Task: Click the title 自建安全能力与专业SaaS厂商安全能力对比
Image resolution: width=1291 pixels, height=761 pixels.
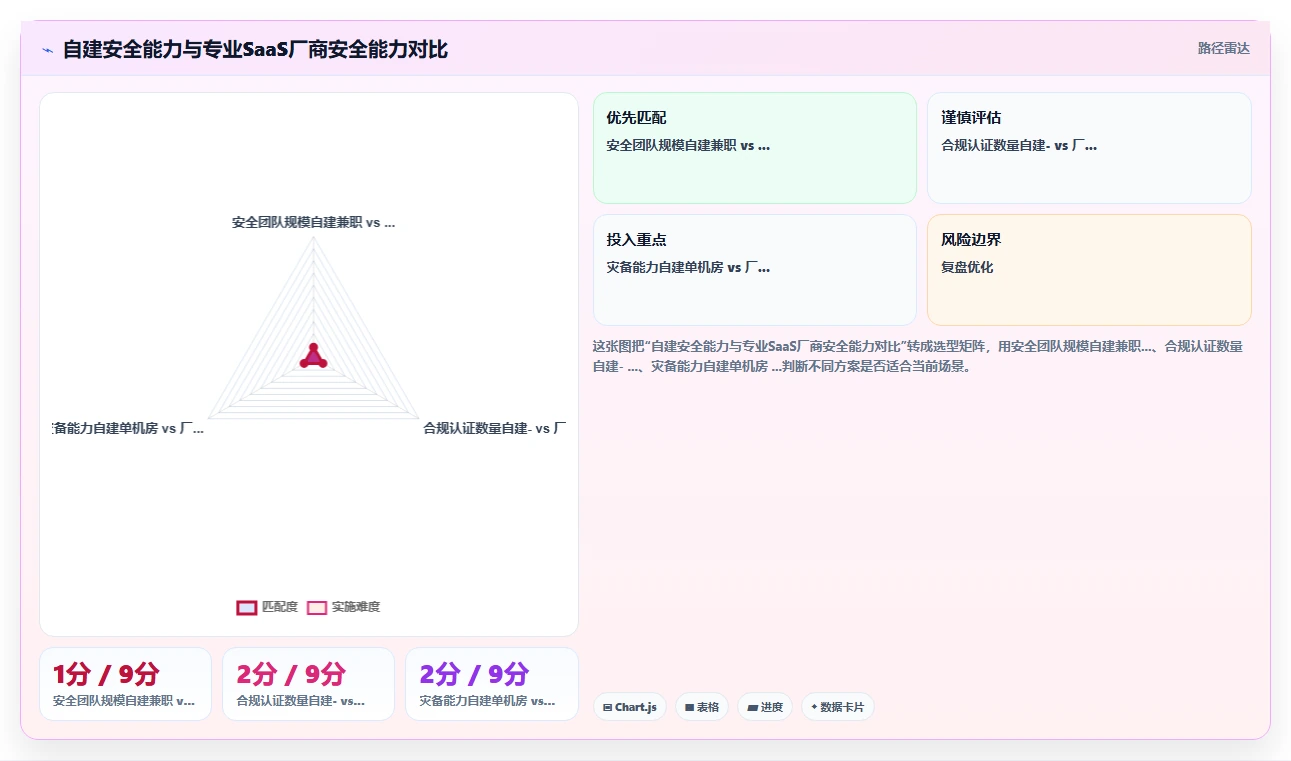Action: click(x=255, y=49)
